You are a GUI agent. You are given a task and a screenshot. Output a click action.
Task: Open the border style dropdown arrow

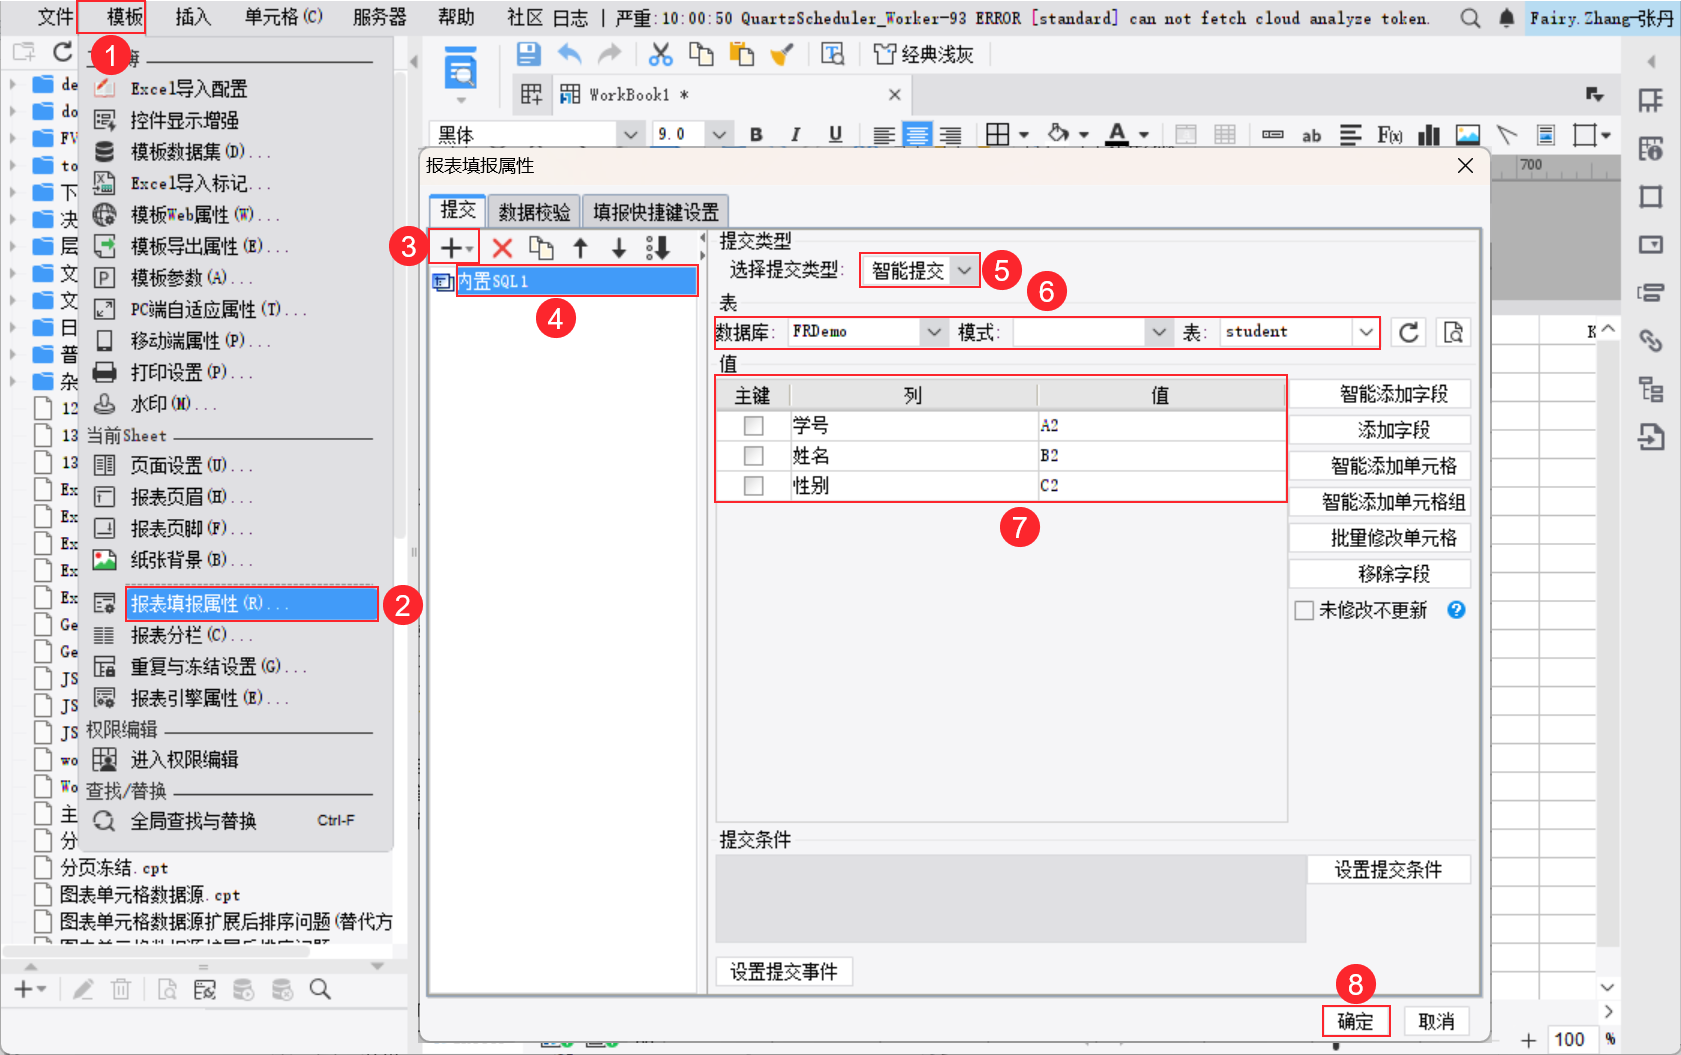[1024, 134]
